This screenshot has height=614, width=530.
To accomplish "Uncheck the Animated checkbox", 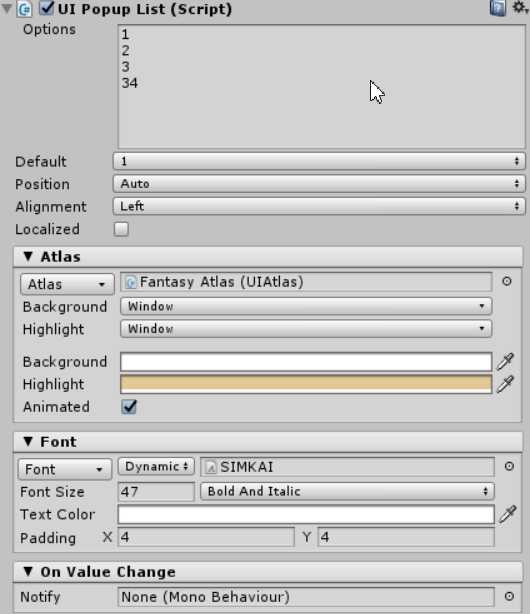I will (x=129, y=407).
